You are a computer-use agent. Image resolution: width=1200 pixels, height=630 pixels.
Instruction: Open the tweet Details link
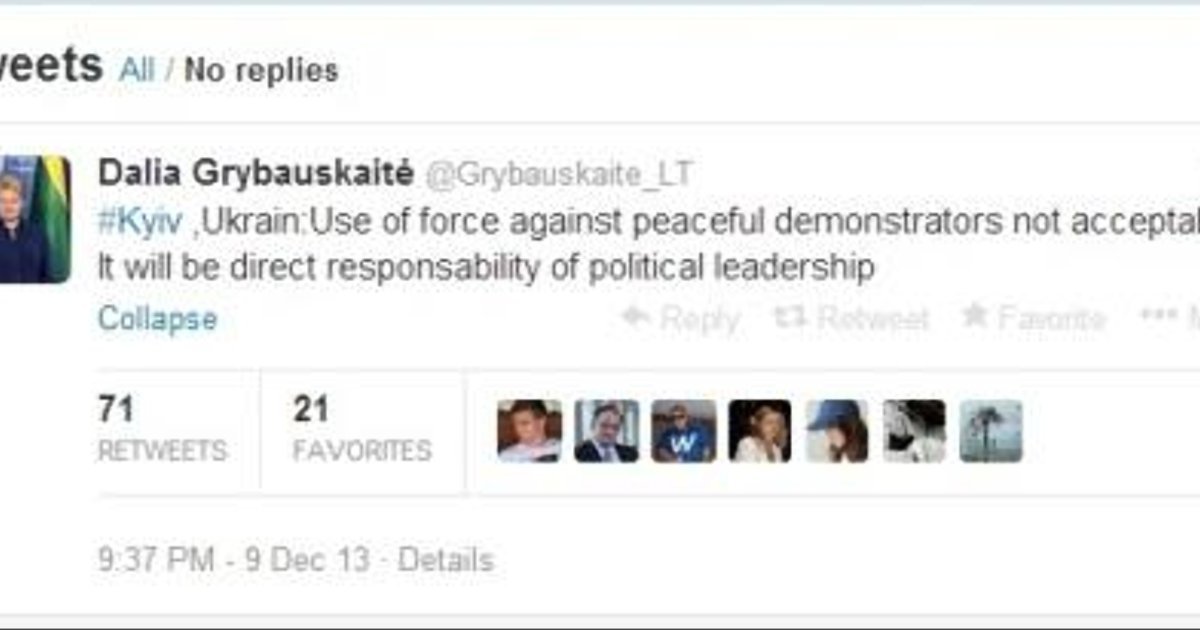[446, 560]
